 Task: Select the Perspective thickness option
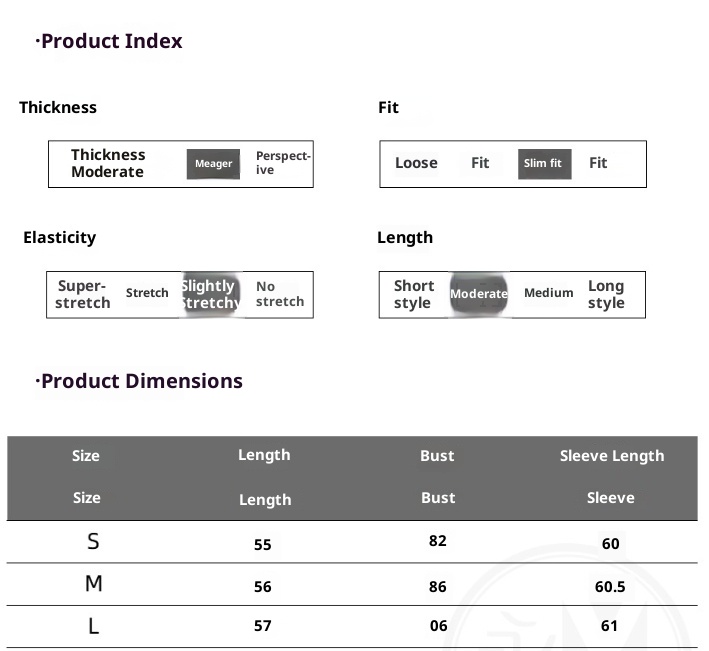(x=283, y=163)
